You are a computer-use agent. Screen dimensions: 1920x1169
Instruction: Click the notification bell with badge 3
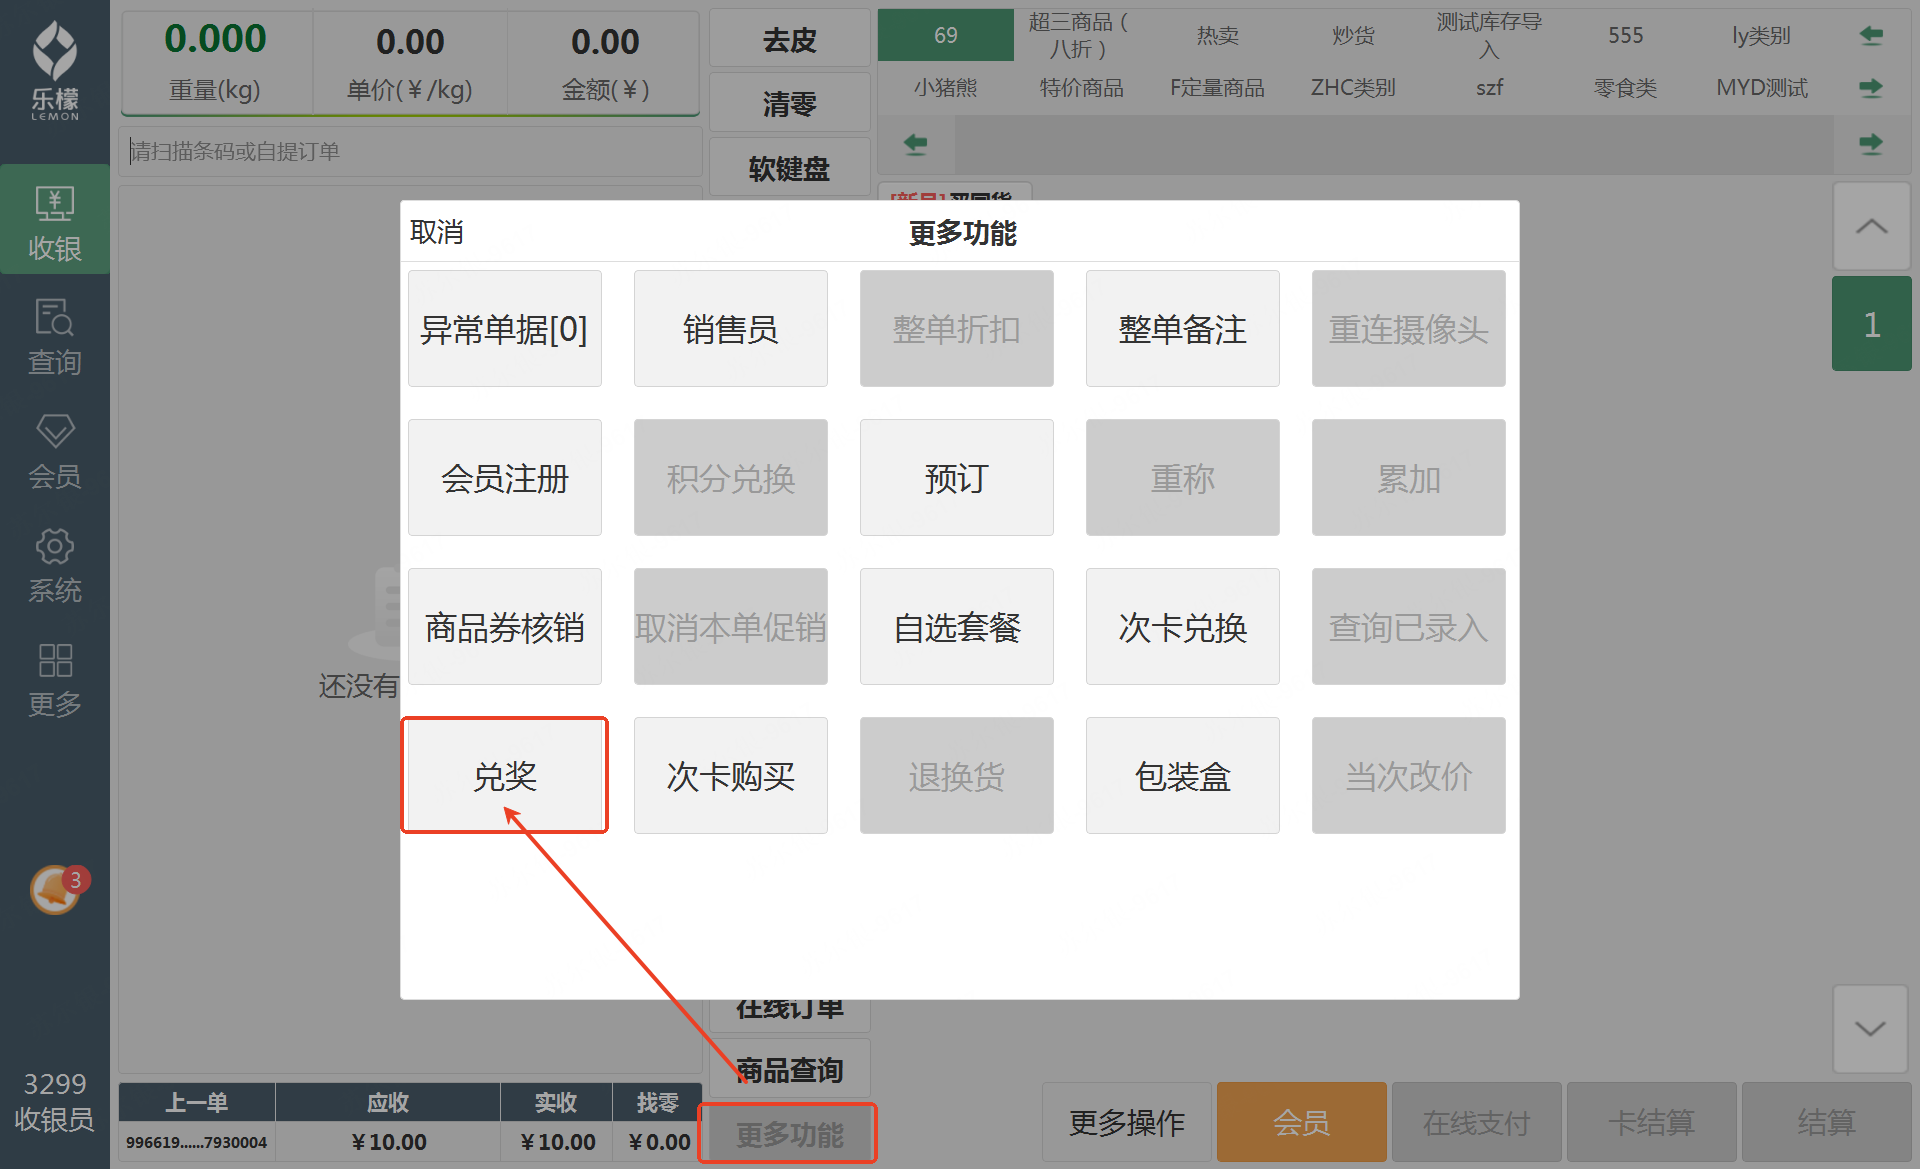click(56, 889)
